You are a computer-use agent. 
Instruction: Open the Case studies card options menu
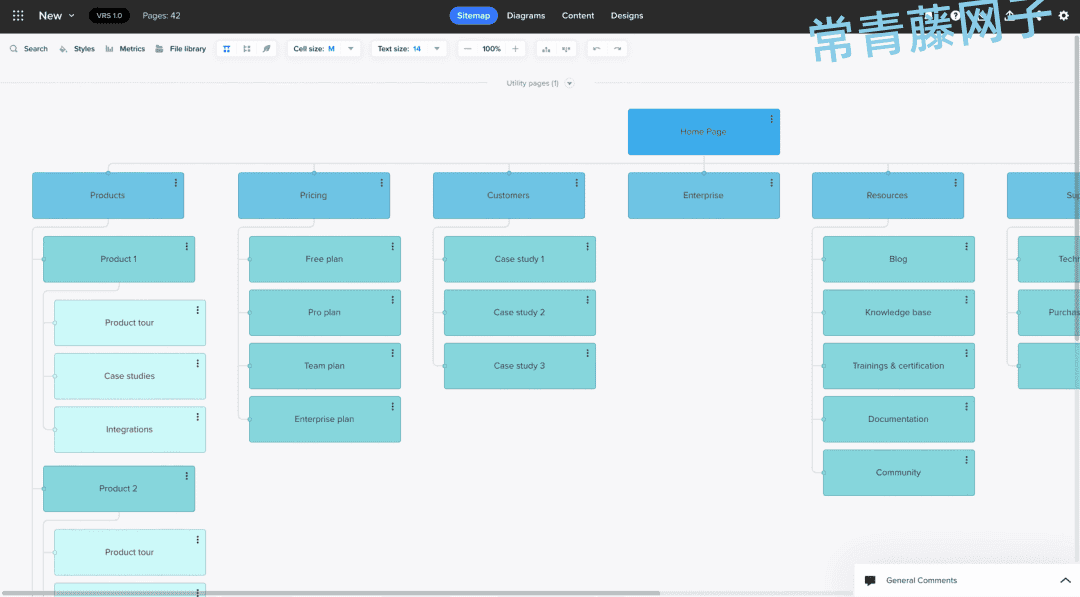(198, 364)
